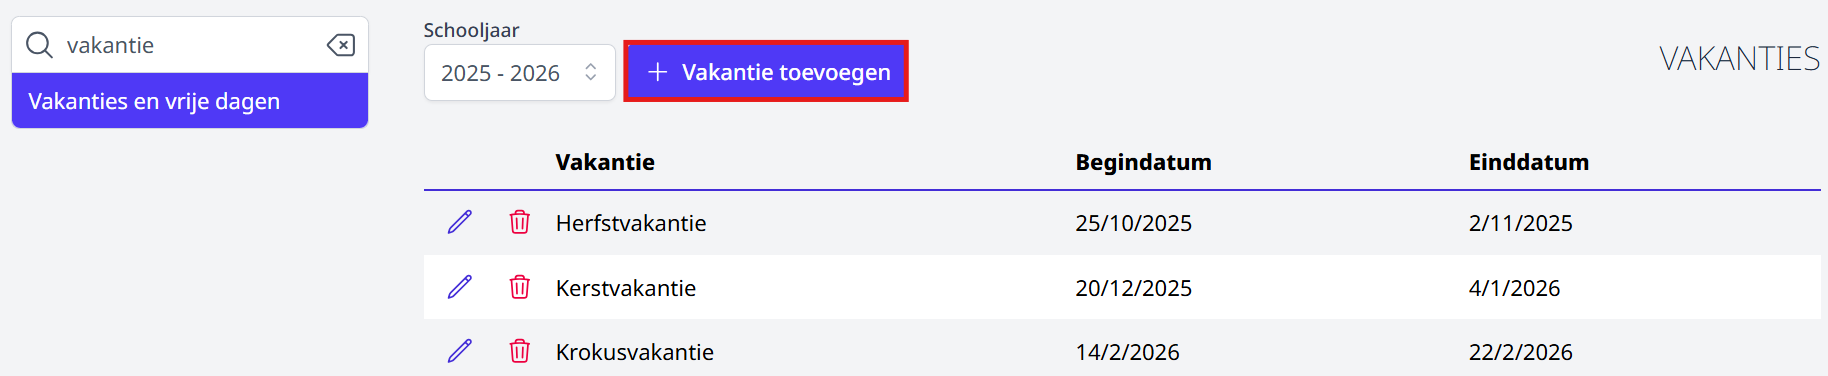Delete Krokusvakantie with the red trash icon
Image resolution: width=1828 pixels, height=376 pixels.
[520, 351]
